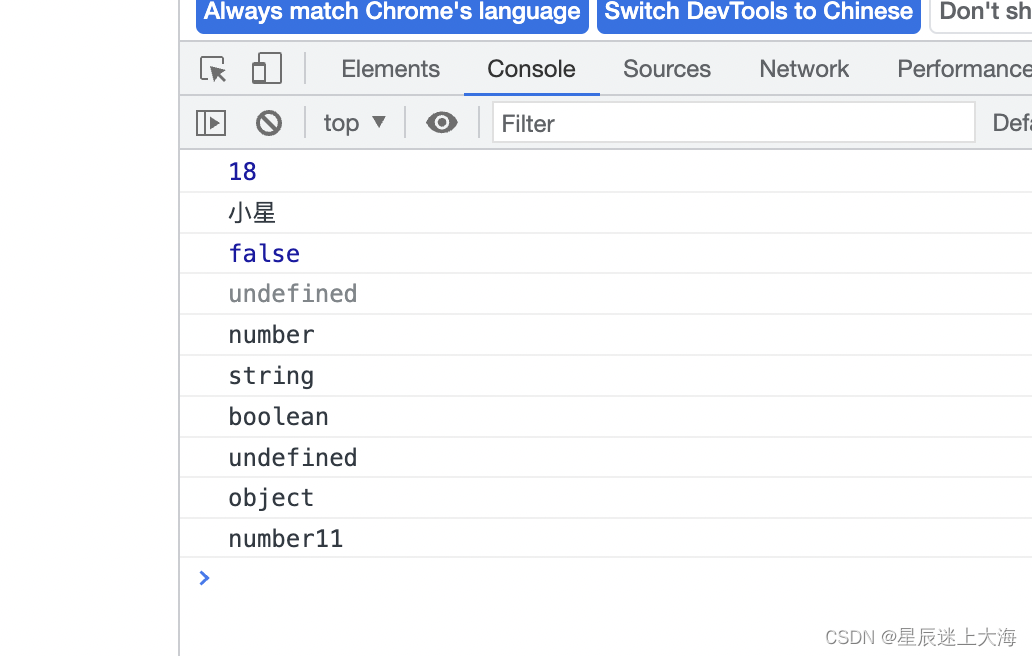Screen dimensions: 1032x656
Task: Expand the Default log levels dropdown
Action: [x=1012, y=123]
